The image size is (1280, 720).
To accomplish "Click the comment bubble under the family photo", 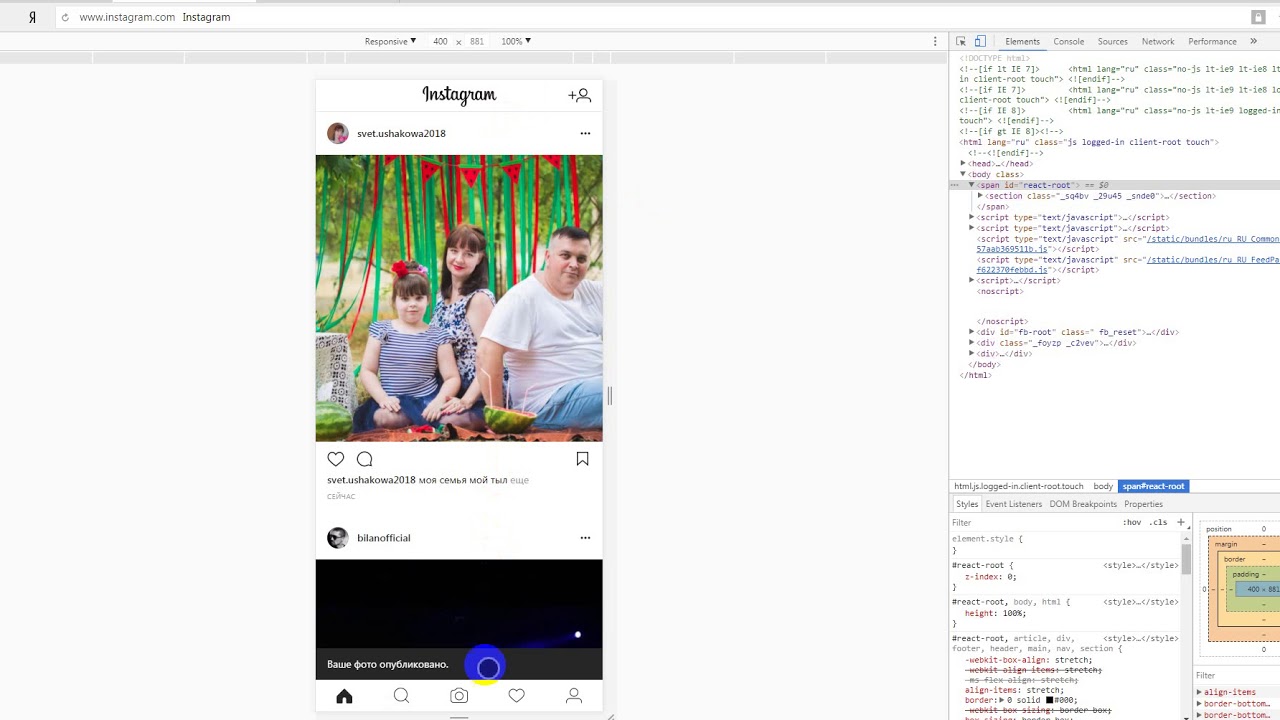I will point(365,459).
